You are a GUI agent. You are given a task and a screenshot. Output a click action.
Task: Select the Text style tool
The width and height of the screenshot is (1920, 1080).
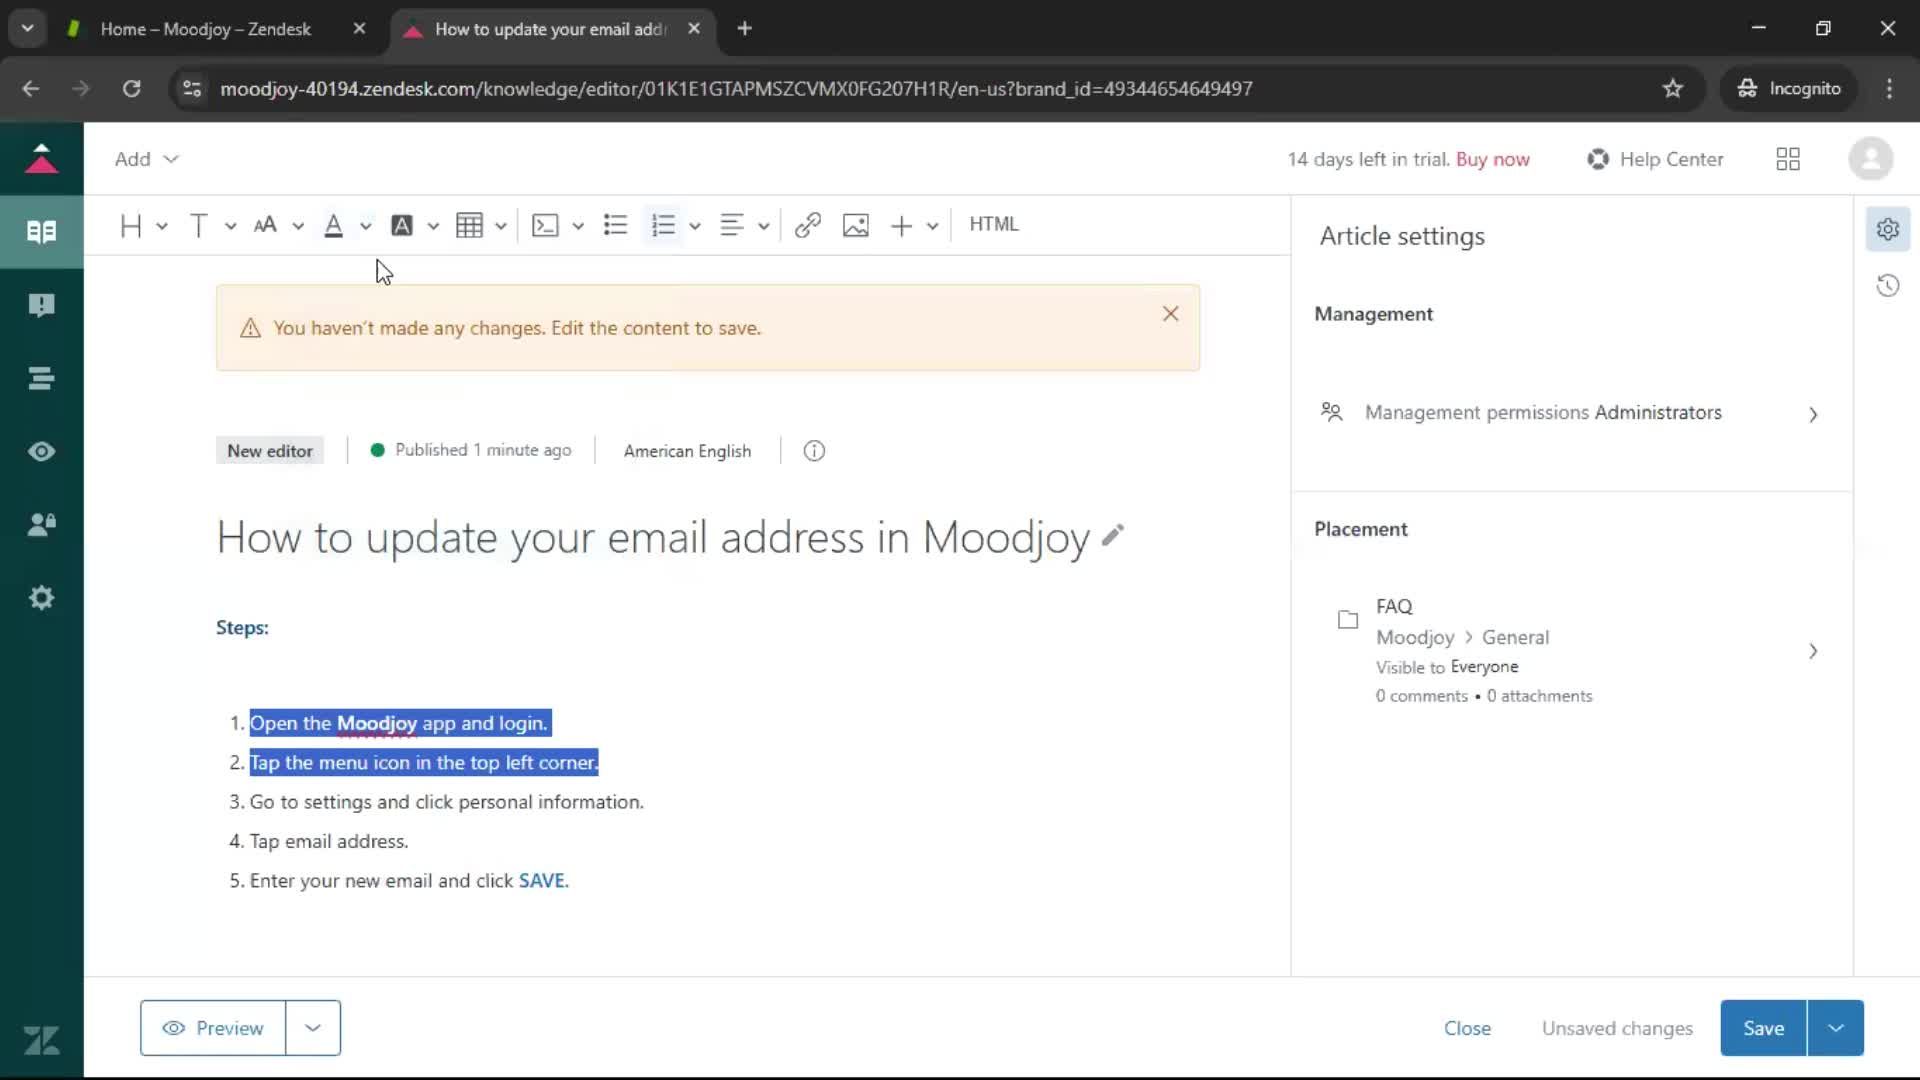(x=198, y=225)
